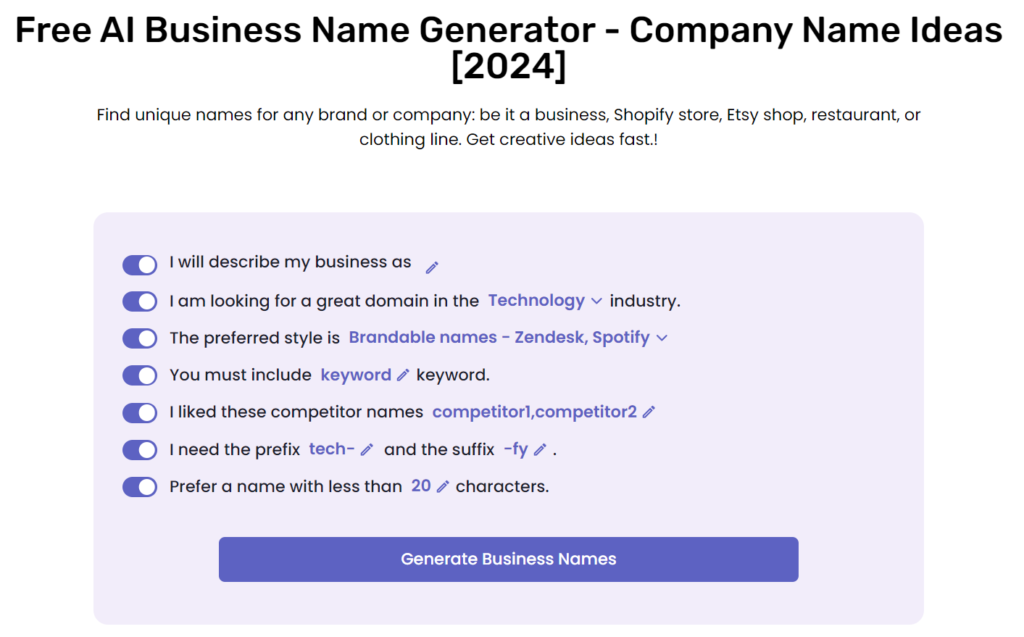Disable the character limit preference toggle

[139, 487]
